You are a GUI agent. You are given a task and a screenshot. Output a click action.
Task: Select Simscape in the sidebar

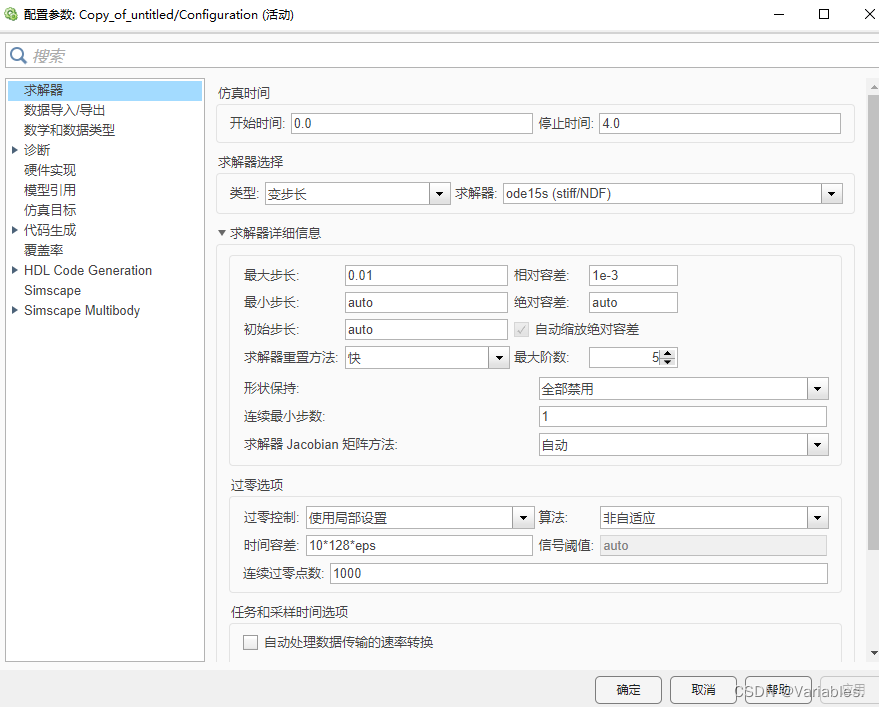pyautogui.click(x=52, y=290)
